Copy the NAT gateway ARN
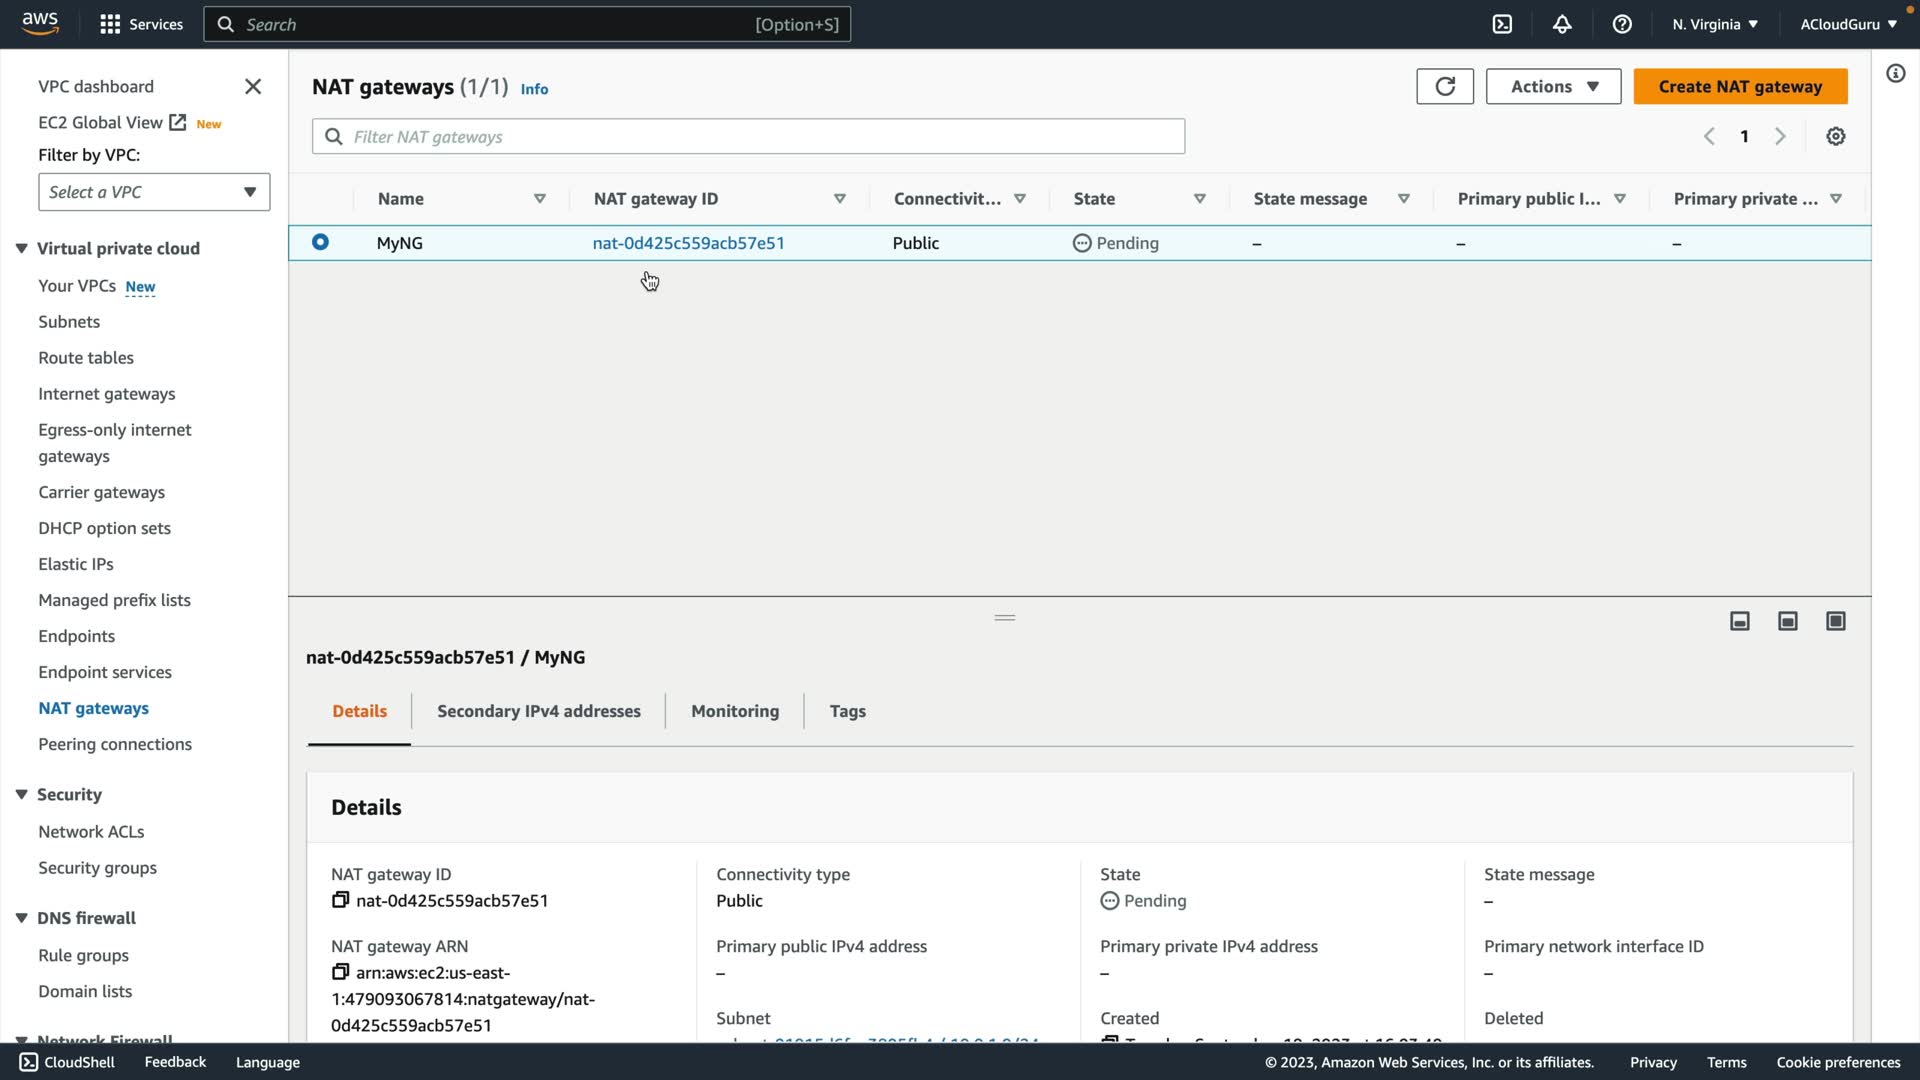Image resolution: width=1920 pixels, height=1080 pixels. coord(340,972)
